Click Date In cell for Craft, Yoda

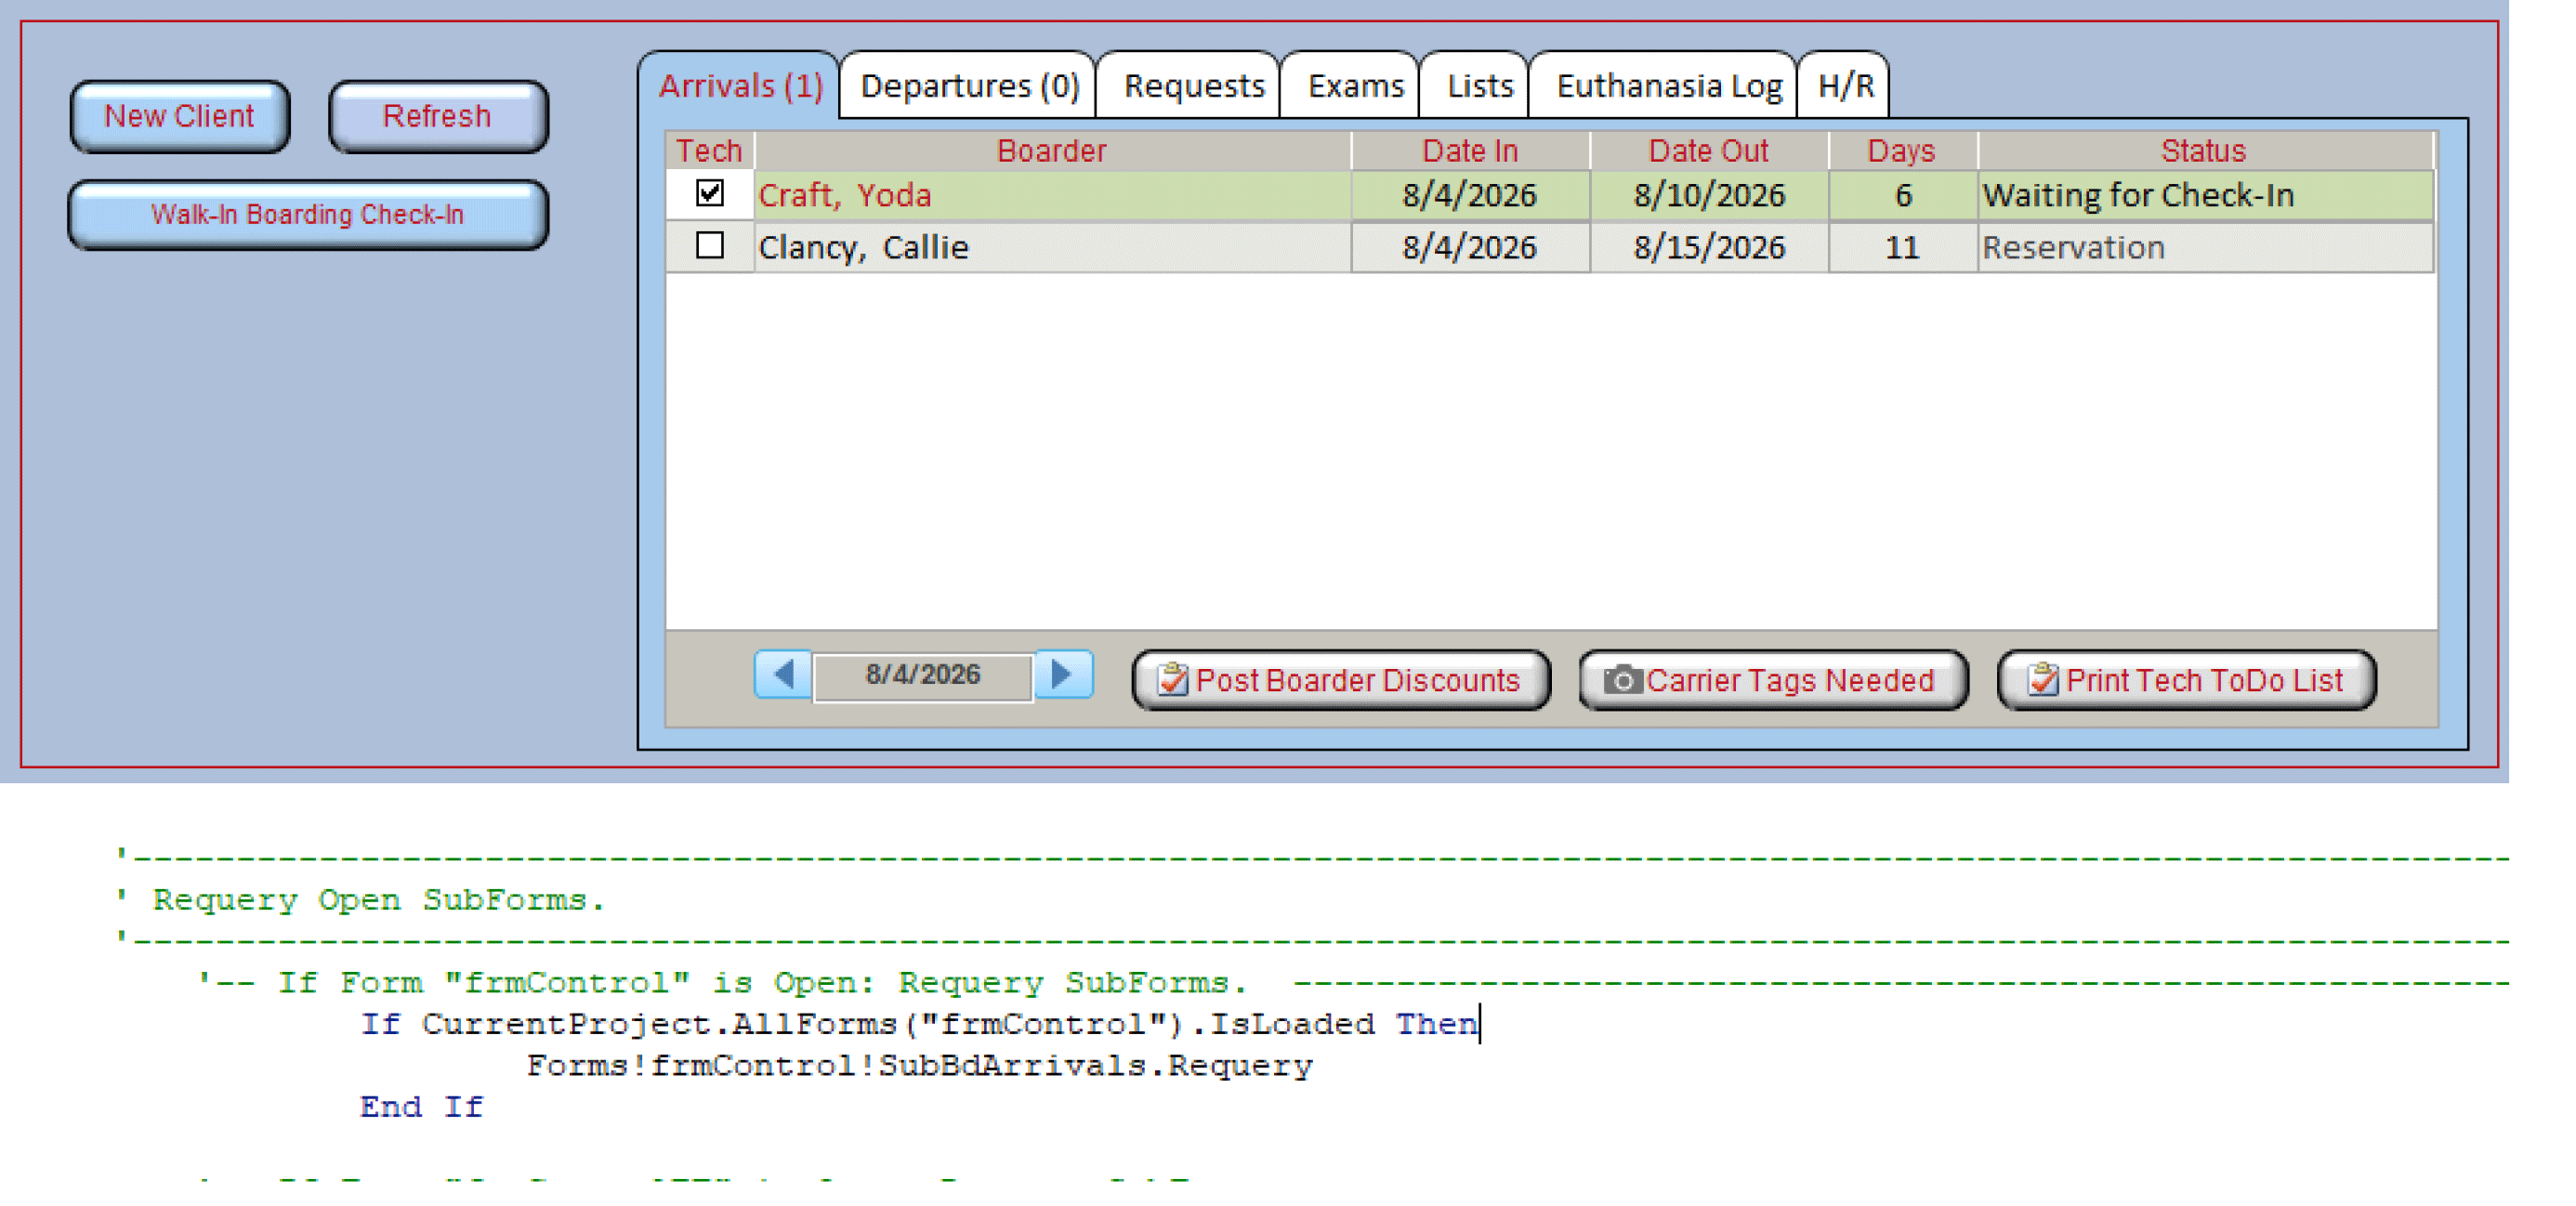click(1470, 195)
